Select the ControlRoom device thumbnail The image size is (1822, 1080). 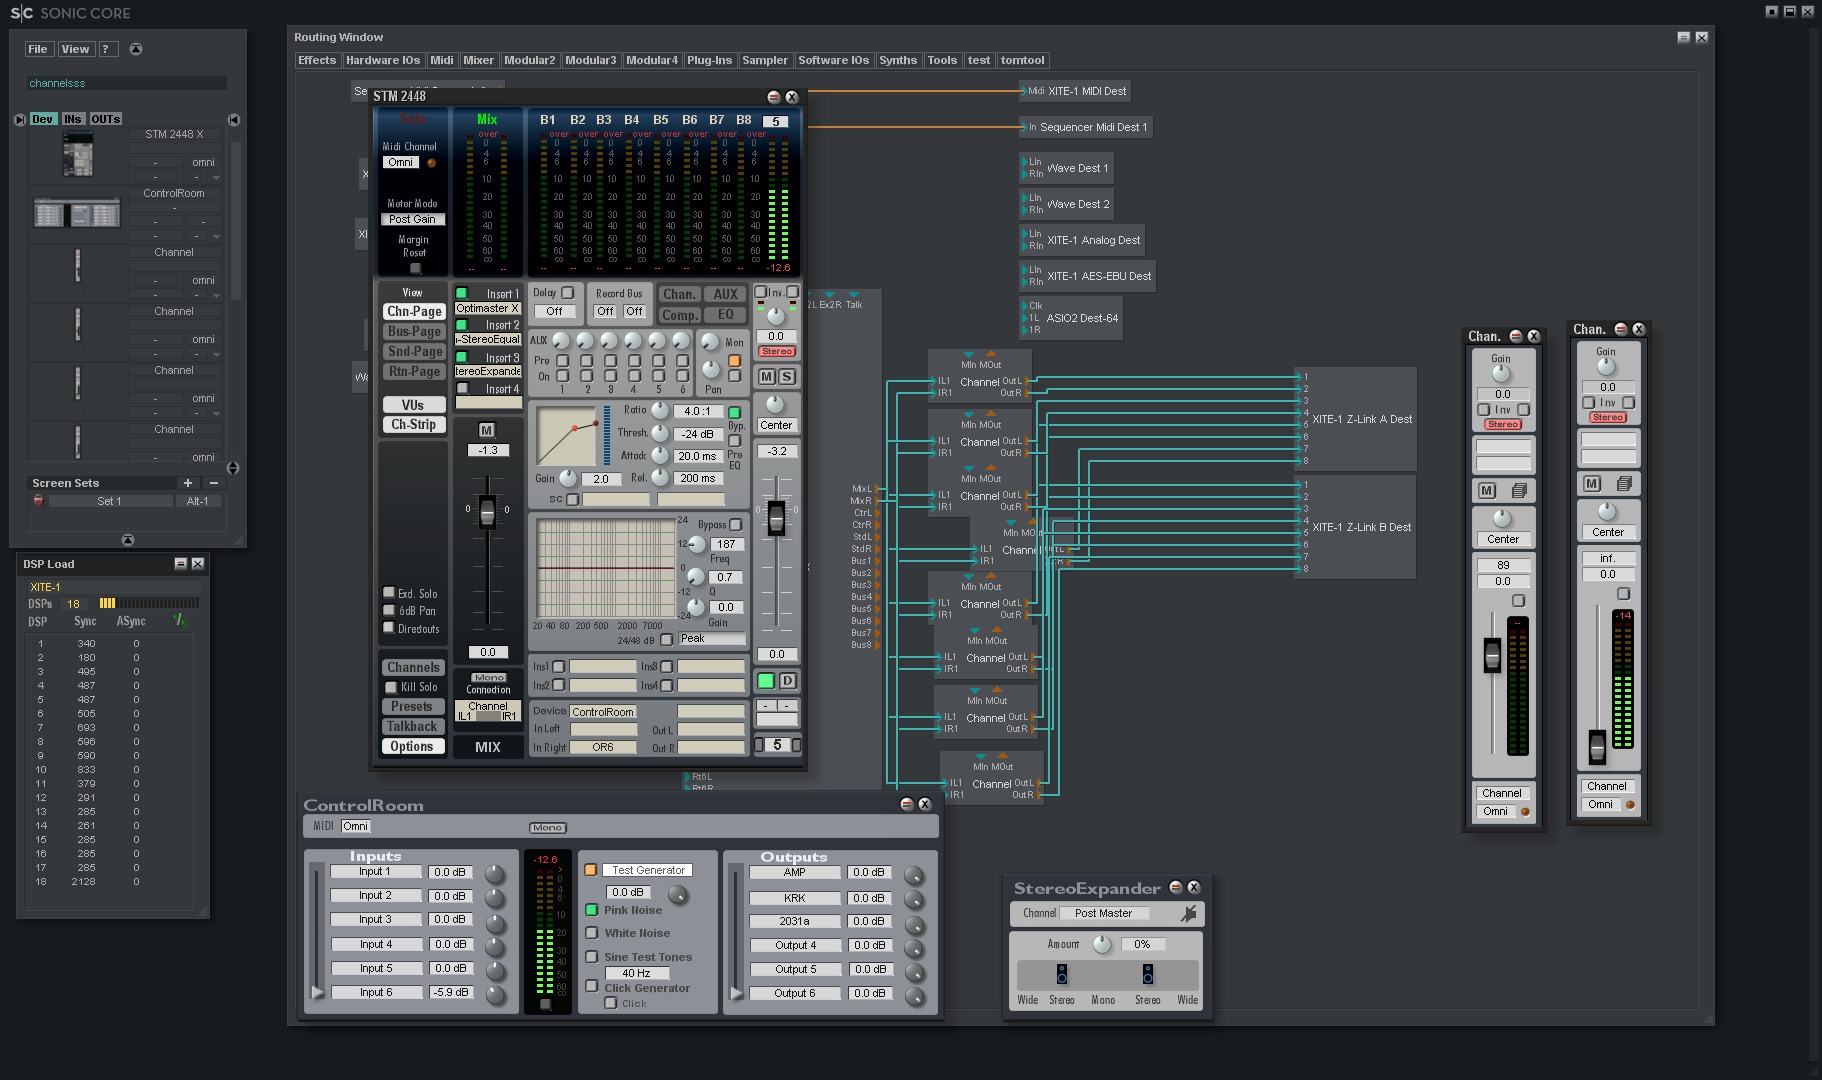tap(77, 213)
